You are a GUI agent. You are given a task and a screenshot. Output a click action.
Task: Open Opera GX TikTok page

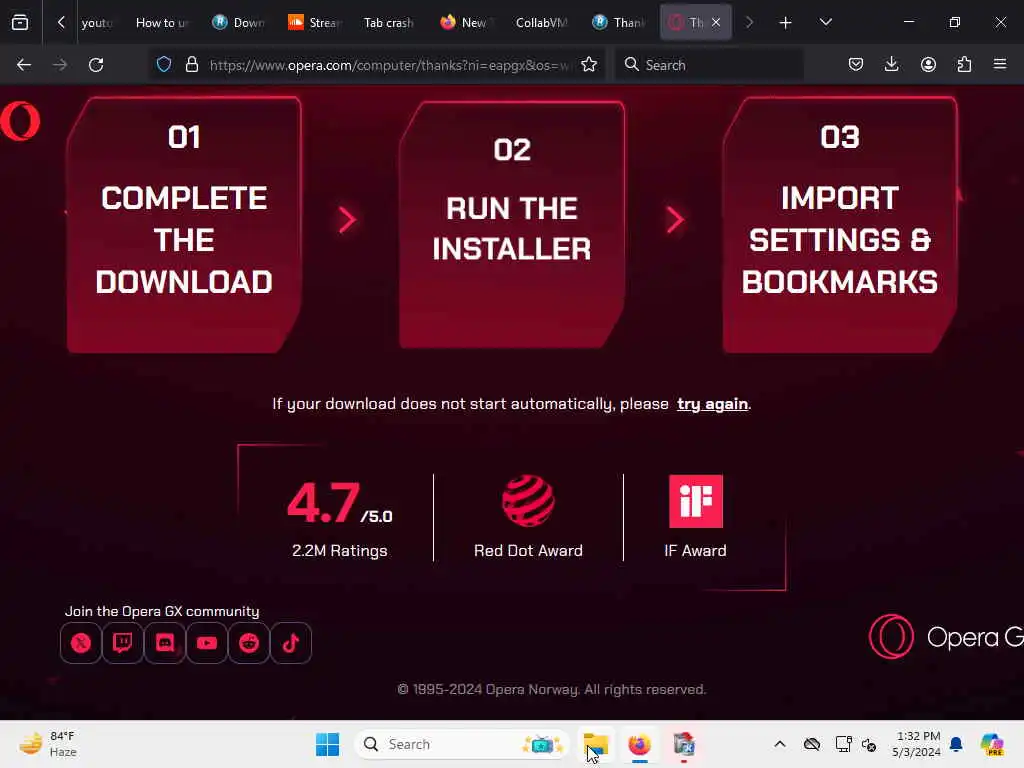[x=291, y=643]
